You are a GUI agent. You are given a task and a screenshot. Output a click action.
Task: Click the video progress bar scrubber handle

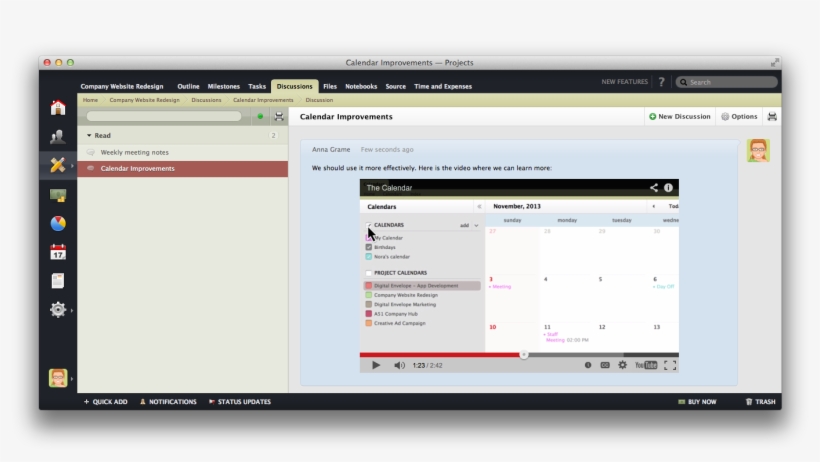pyautogui.click(x=523, y=355)
